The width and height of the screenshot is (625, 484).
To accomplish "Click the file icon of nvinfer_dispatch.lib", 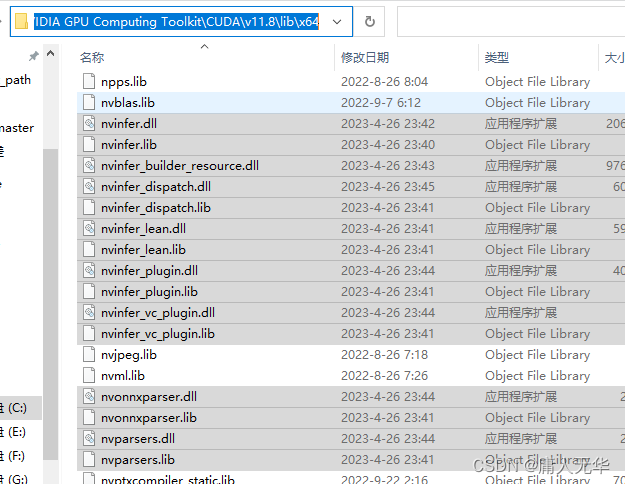I will [x=89, y=207].
